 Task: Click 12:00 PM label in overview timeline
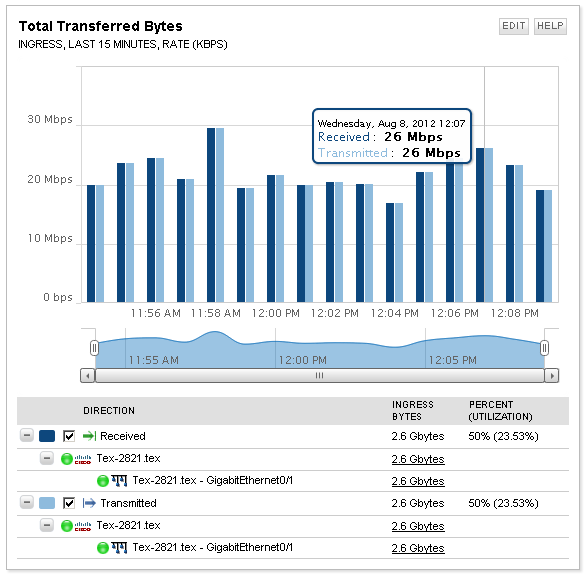pyautogui.click(x=302, y=360)
